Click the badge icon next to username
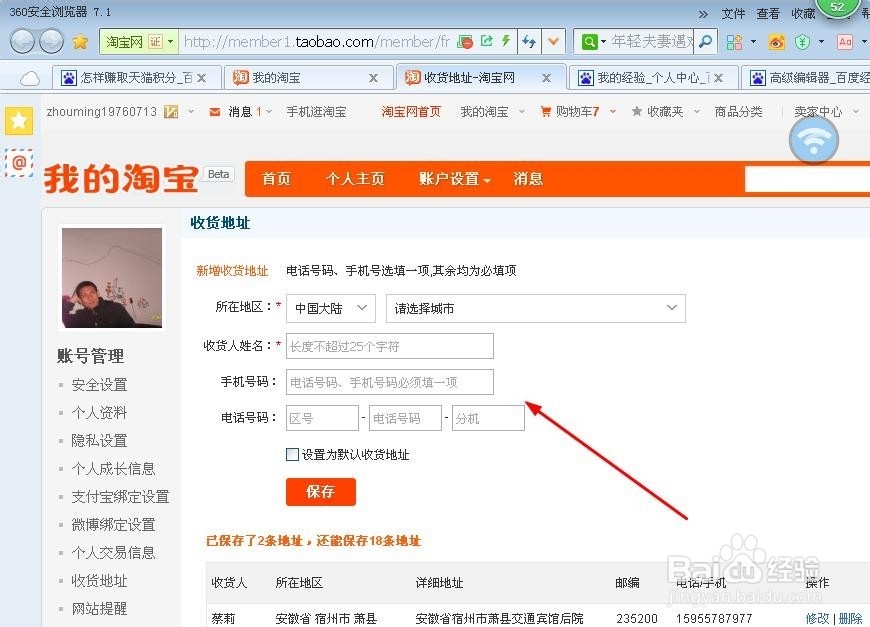Image resolution: width=870 pixels, height=627 pixels. pos(171,112)
